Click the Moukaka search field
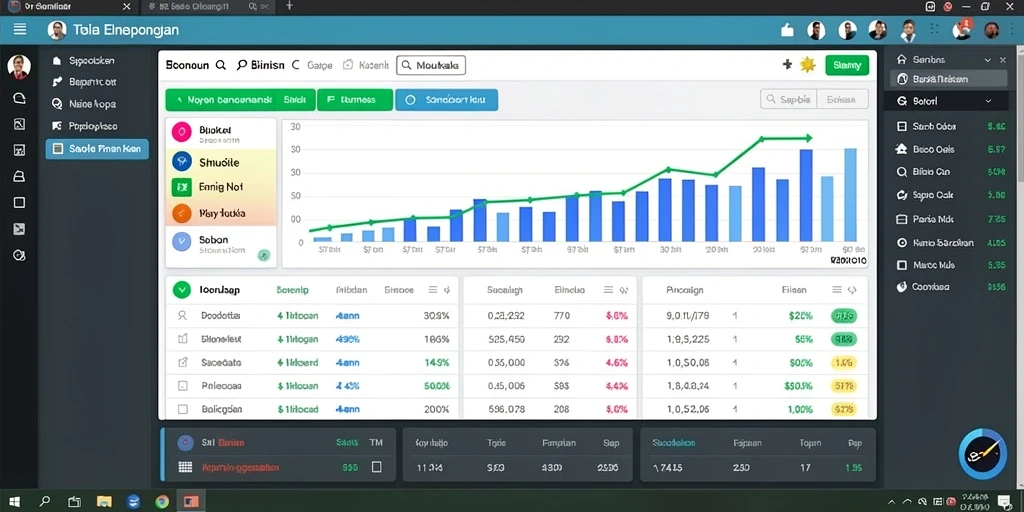The width and height of the screenshot is (1024, 512). 430,65
